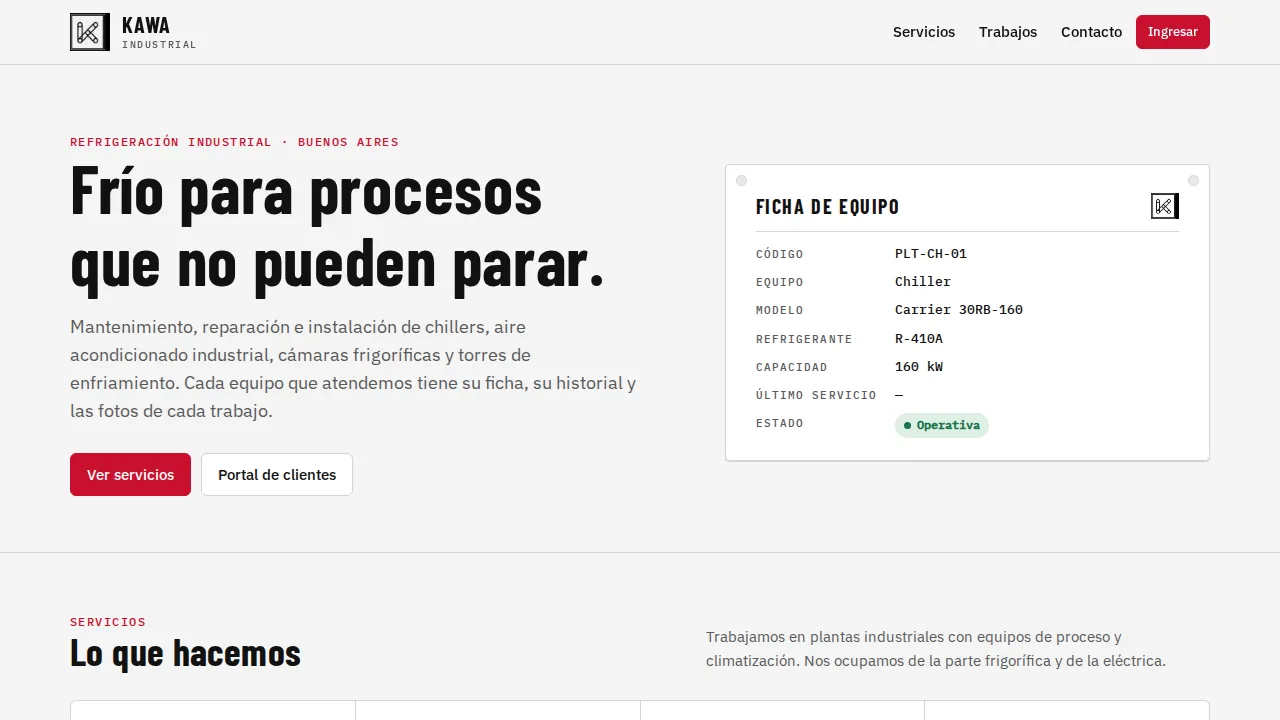Click the Operativa status badge

click(x=942, y=425)
